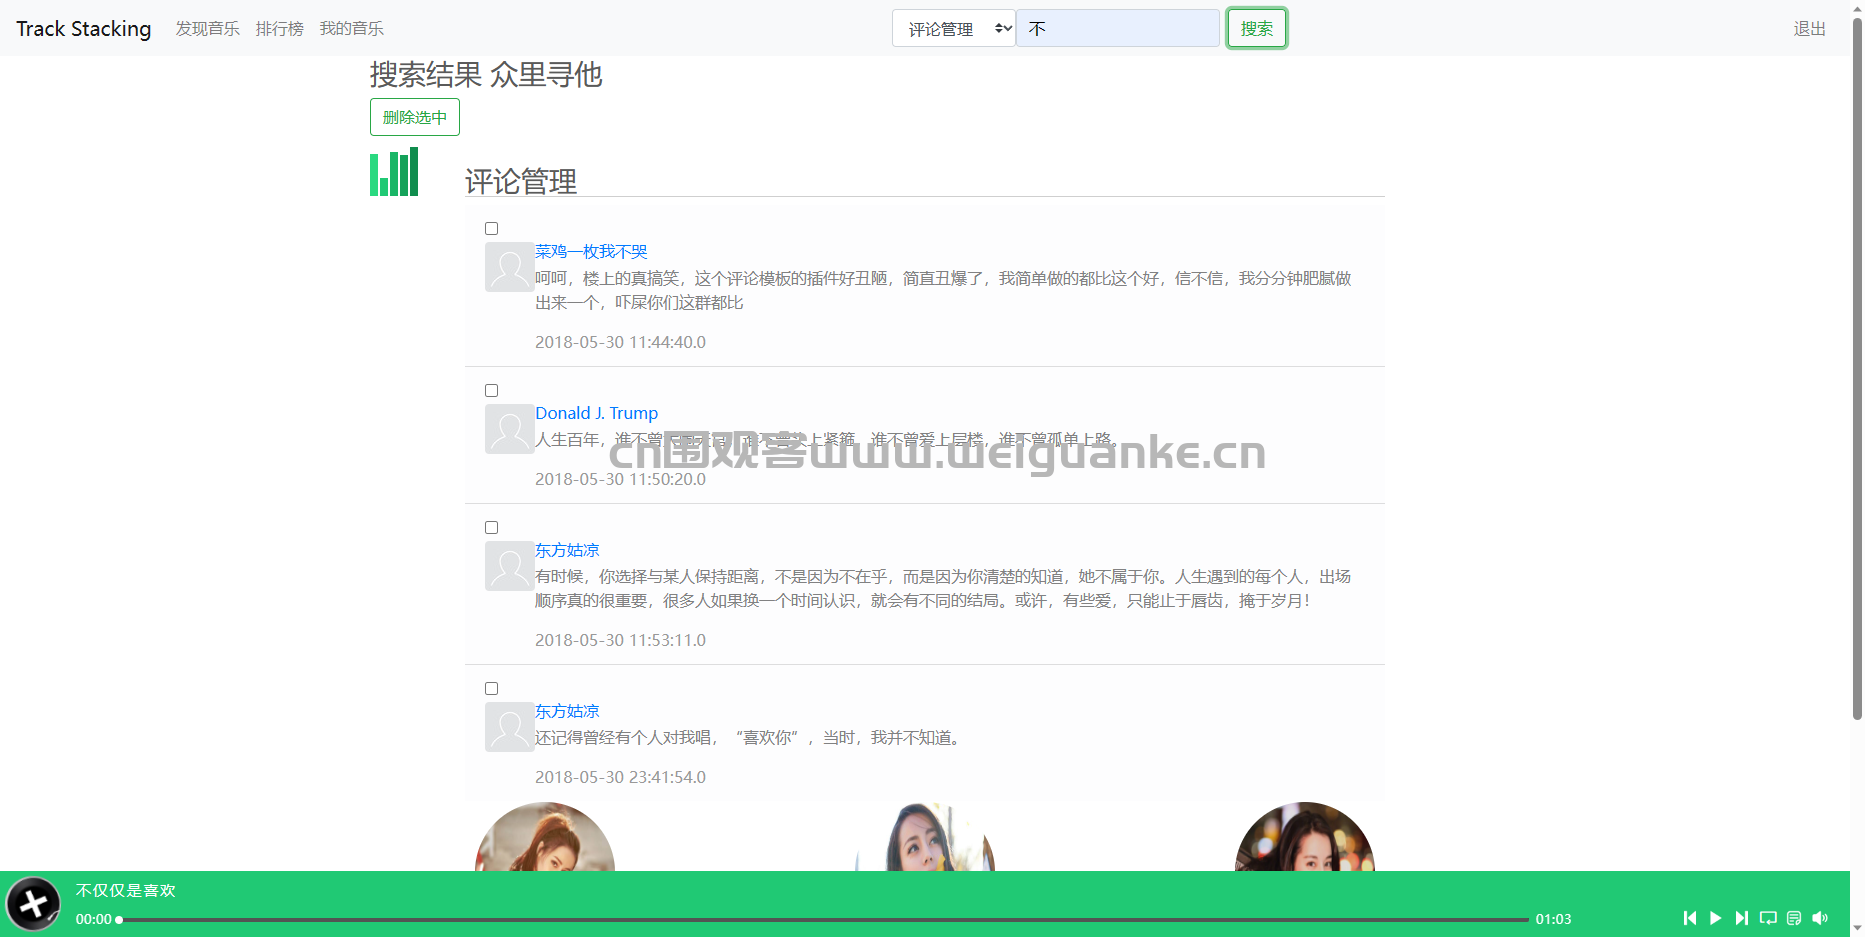Click the 搜索结果 众里寻他 heading

click(x=486, y=74)
